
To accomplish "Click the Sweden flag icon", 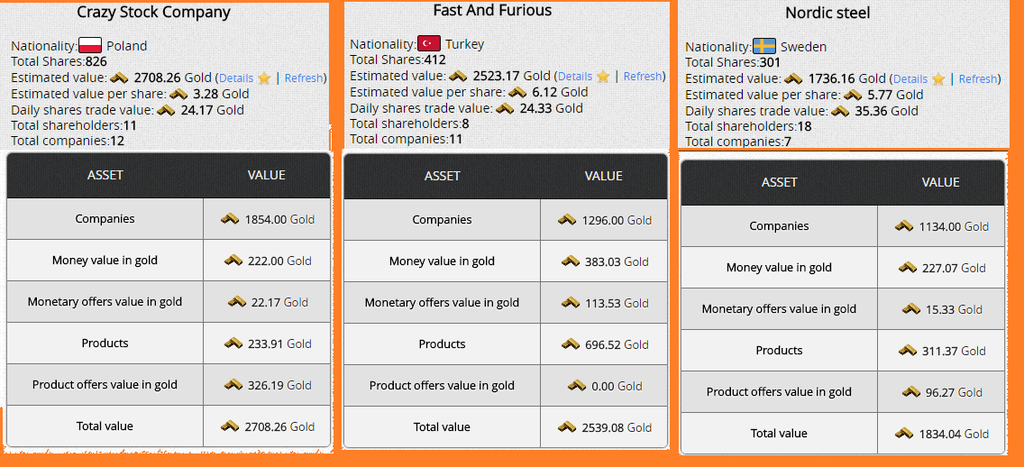I will coord(764,47).
